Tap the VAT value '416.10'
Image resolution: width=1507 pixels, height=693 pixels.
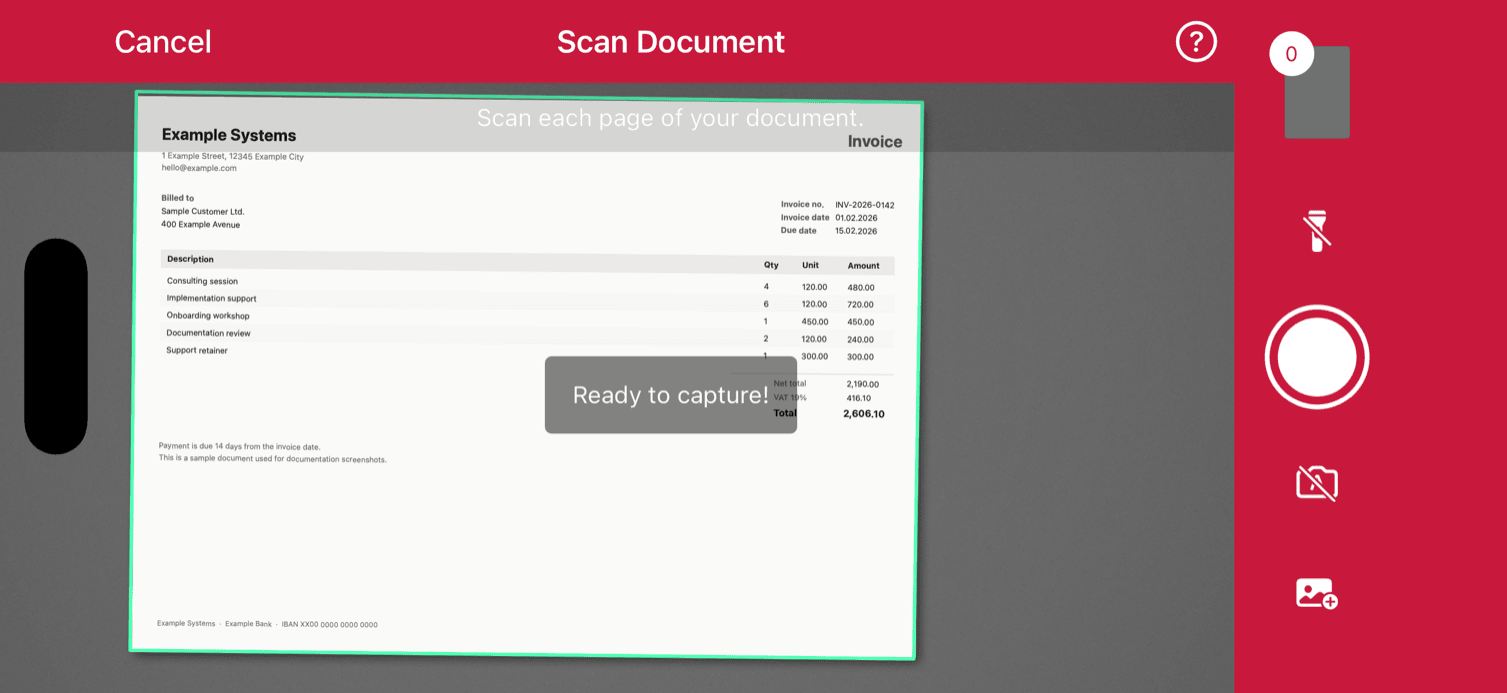858,398
